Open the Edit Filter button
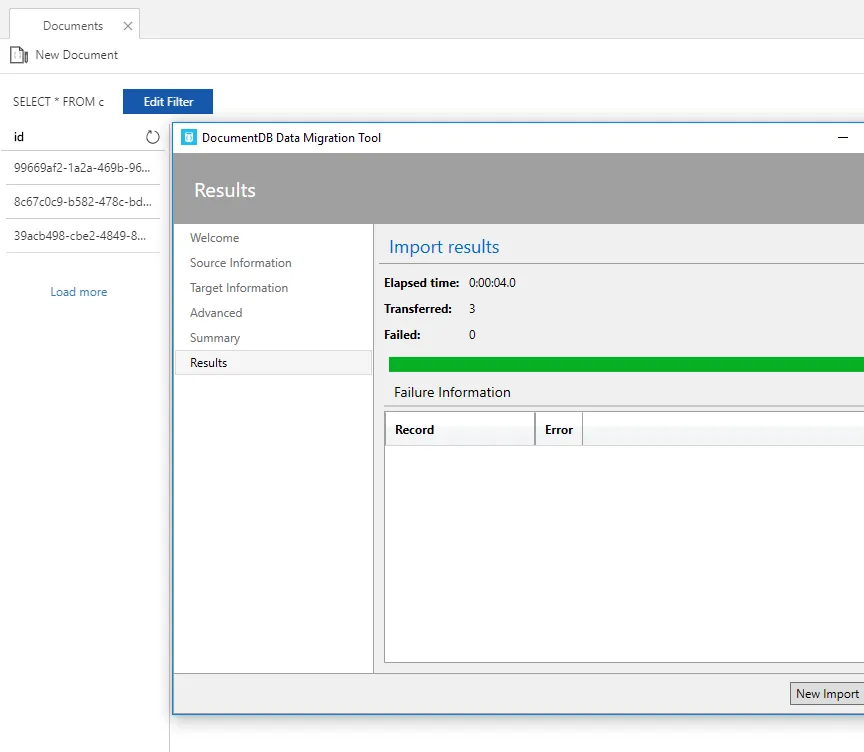This screenshot has height=752, width=864. [168, 101]
